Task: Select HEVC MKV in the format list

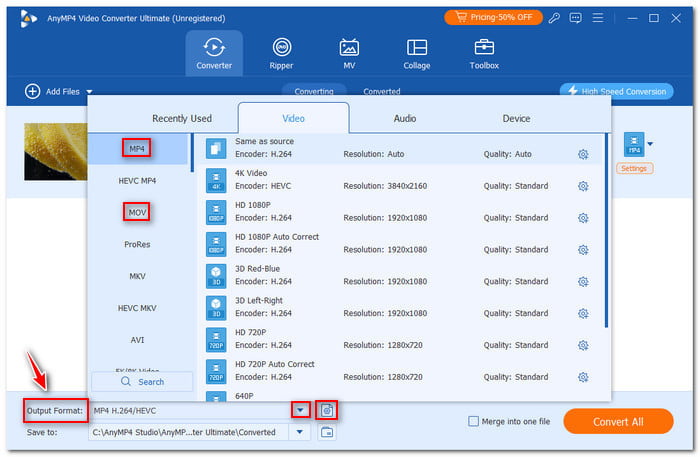Action: click(x=137, y=308)
